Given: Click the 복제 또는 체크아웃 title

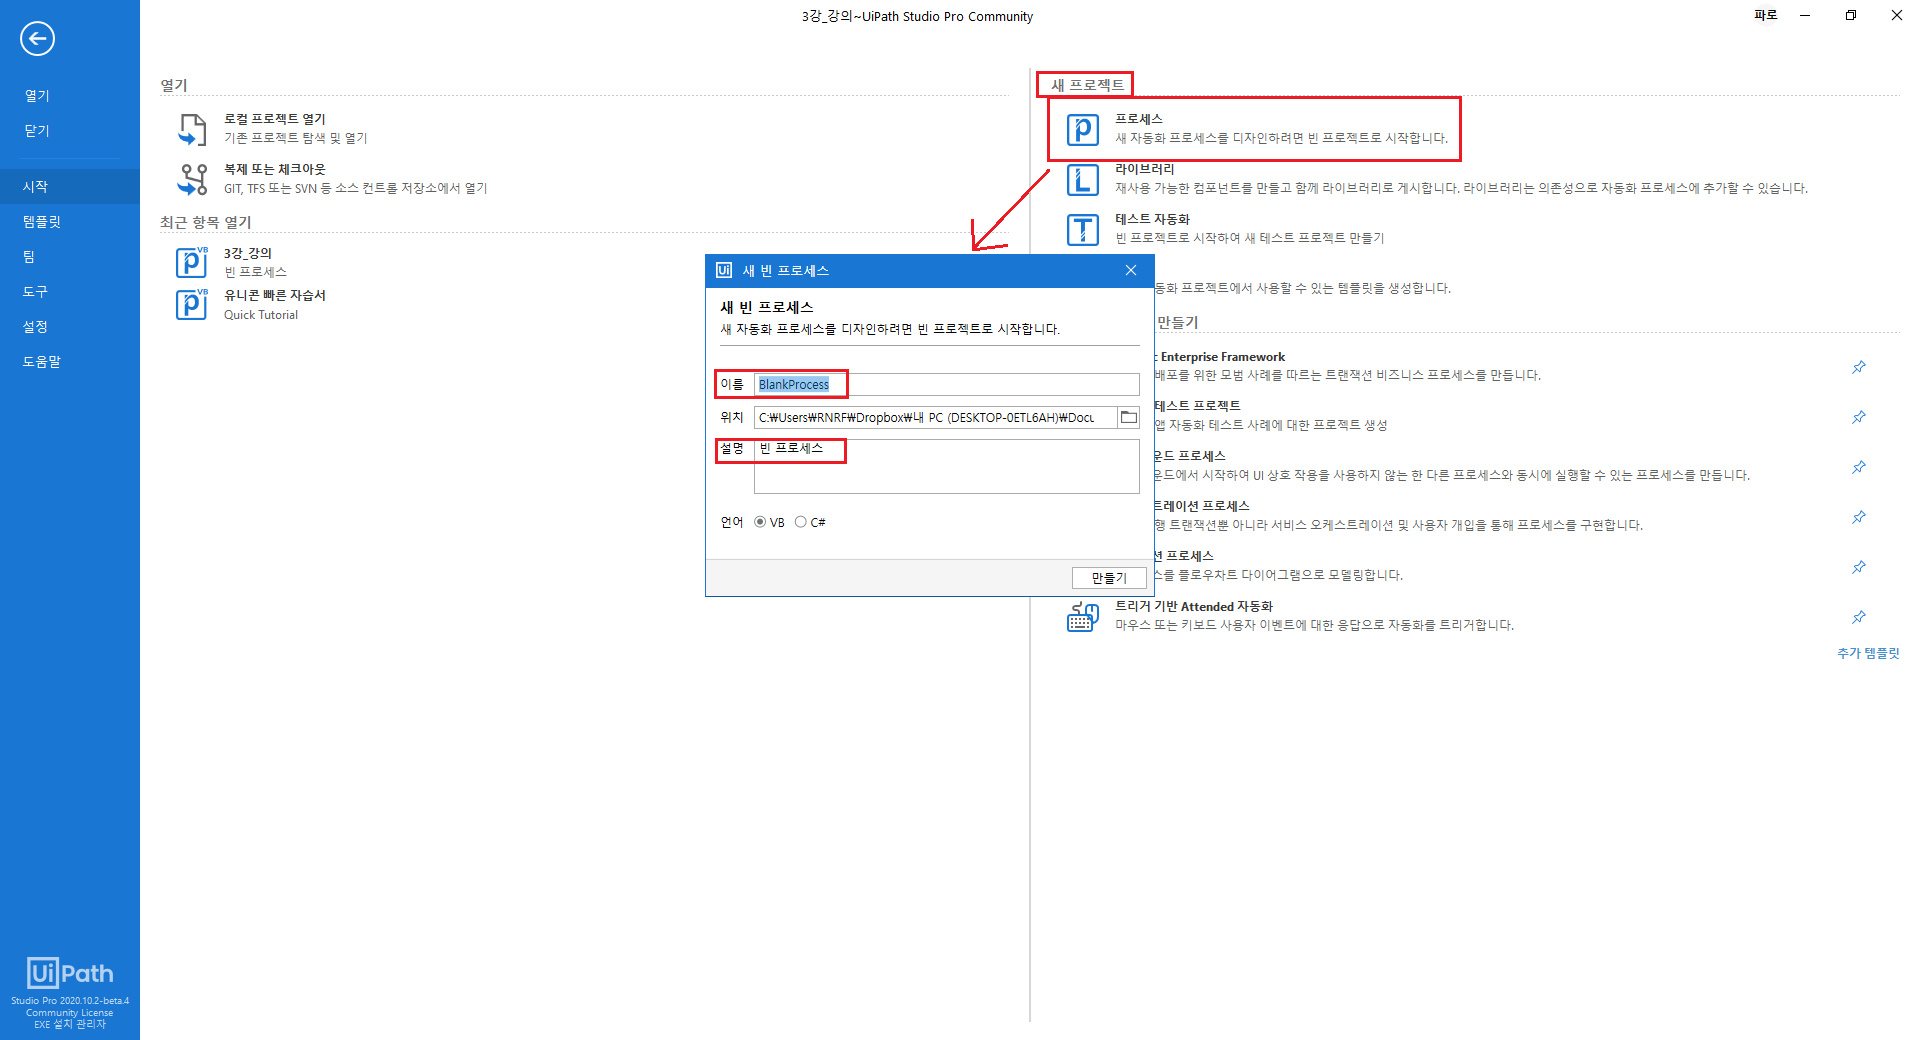Looking at the screenshot, I should [275, 169].
